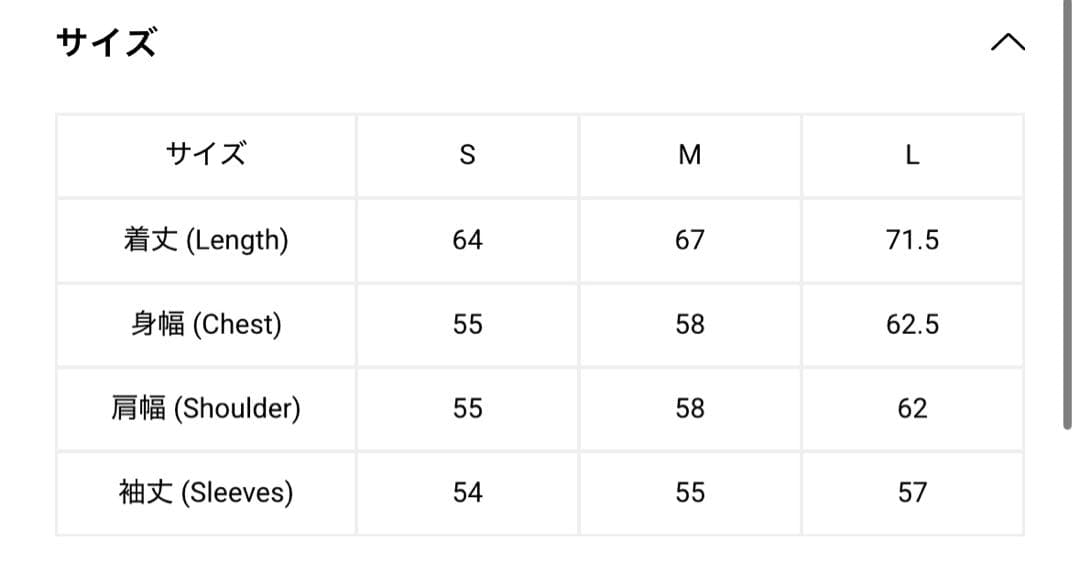
Task: Collapse the サイズ section chevron
Action: (x=1007, y=42)
